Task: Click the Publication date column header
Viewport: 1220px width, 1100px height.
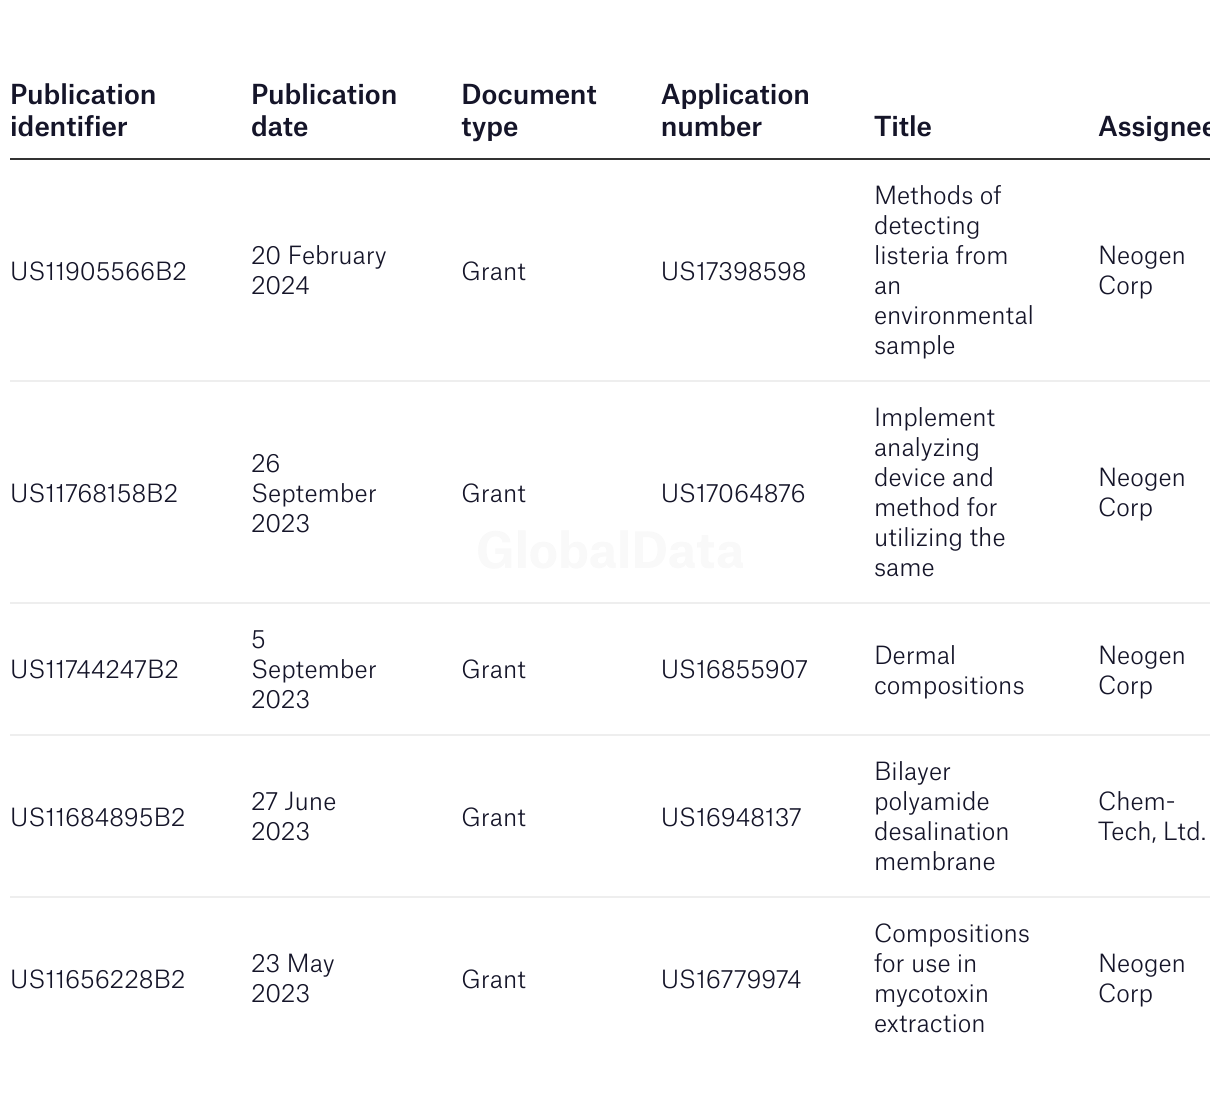Action: 323,111
